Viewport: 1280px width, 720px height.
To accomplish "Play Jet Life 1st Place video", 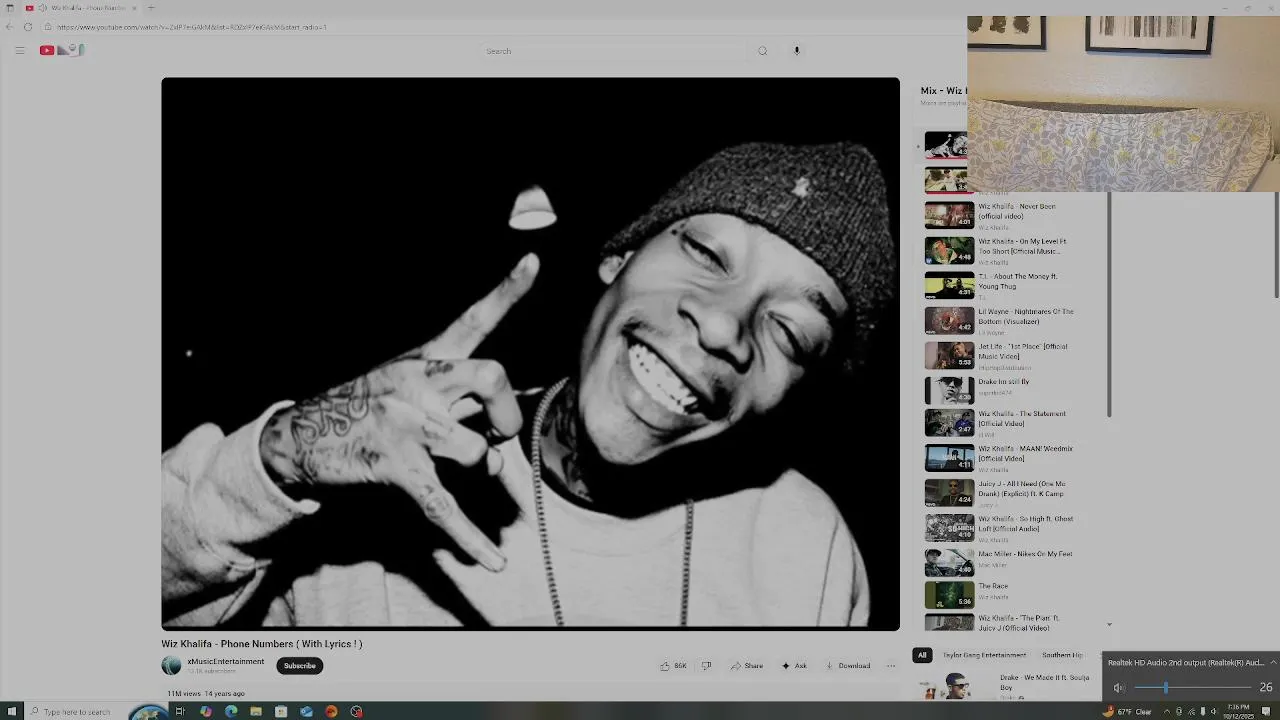I will pos(949,355).
